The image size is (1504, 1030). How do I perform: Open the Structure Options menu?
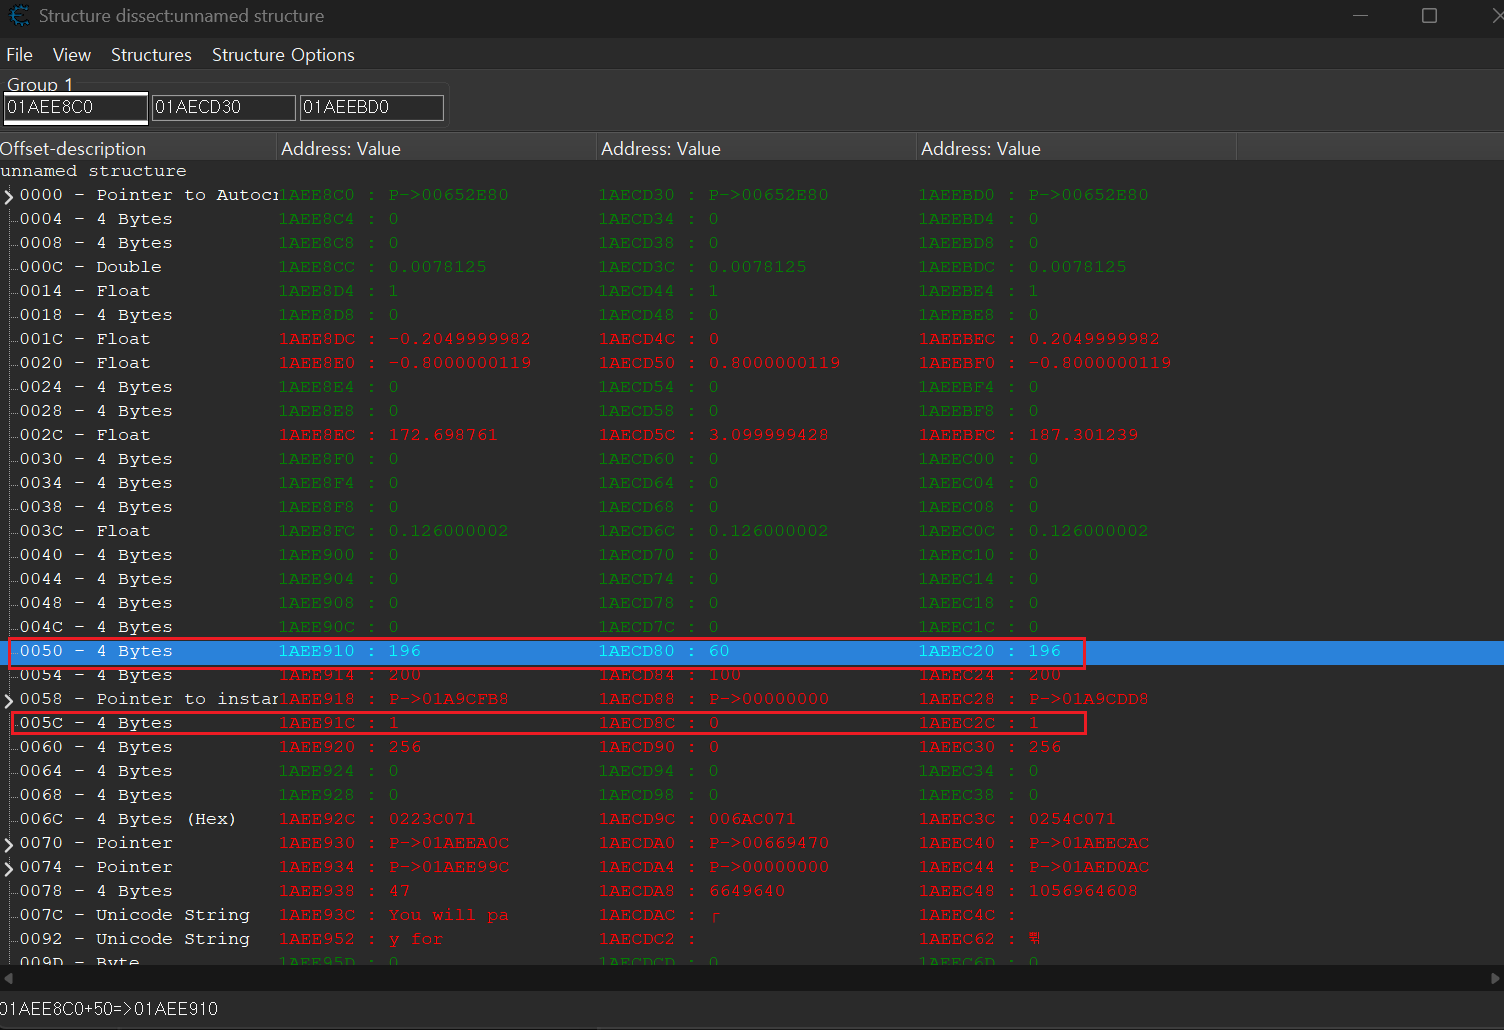coord(283,55)
